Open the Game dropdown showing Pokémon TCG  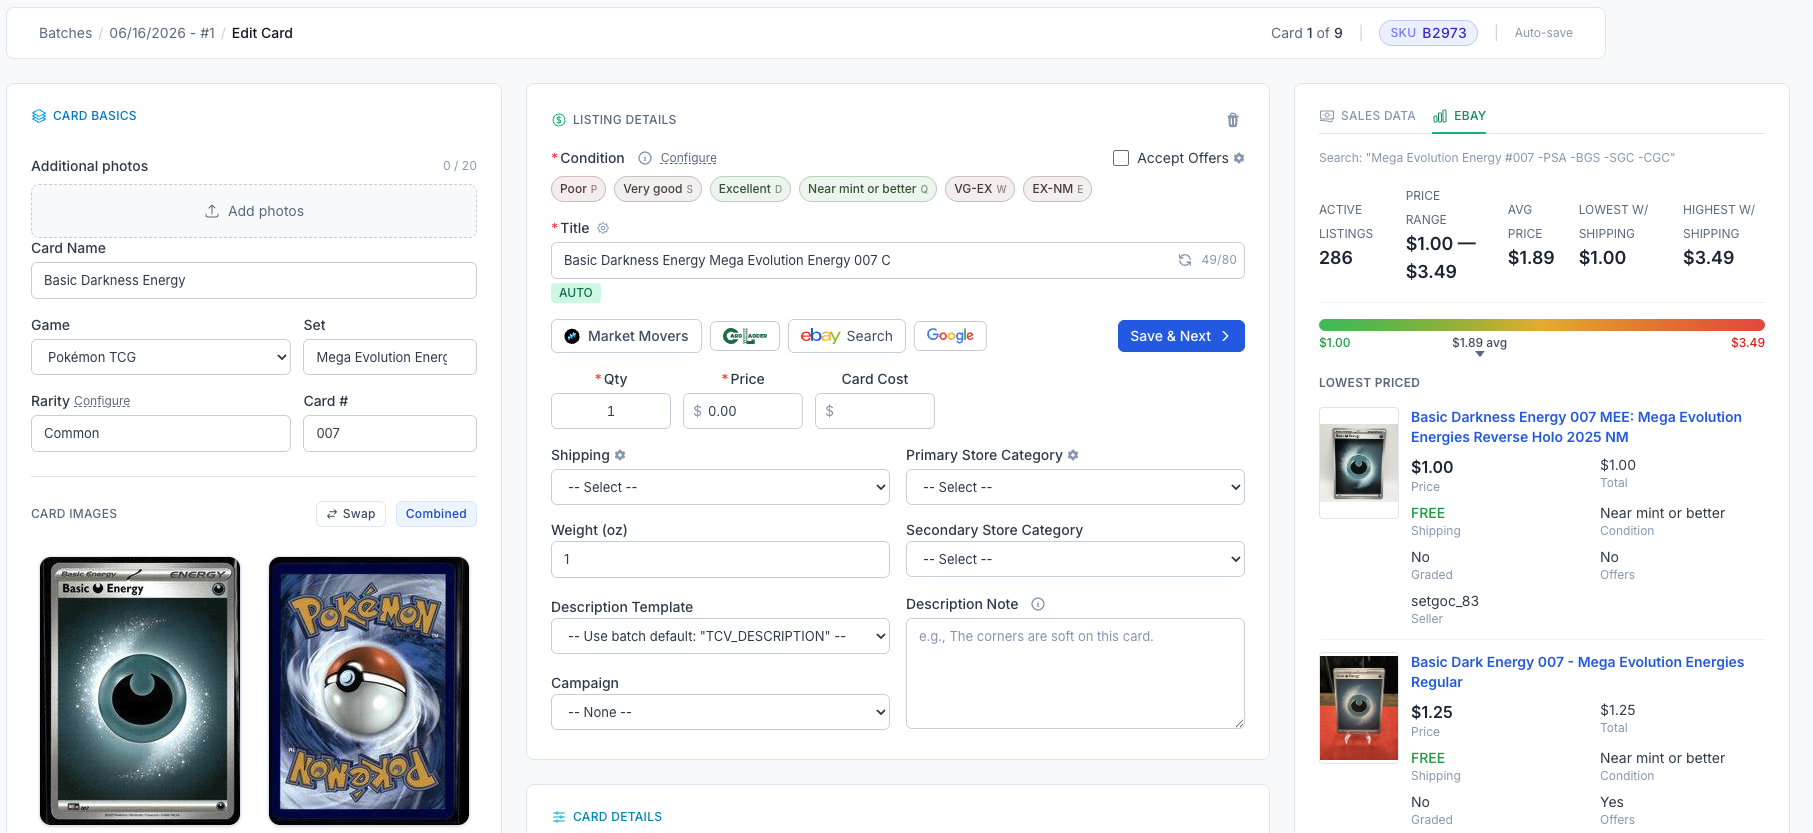[x=161, y=357]
